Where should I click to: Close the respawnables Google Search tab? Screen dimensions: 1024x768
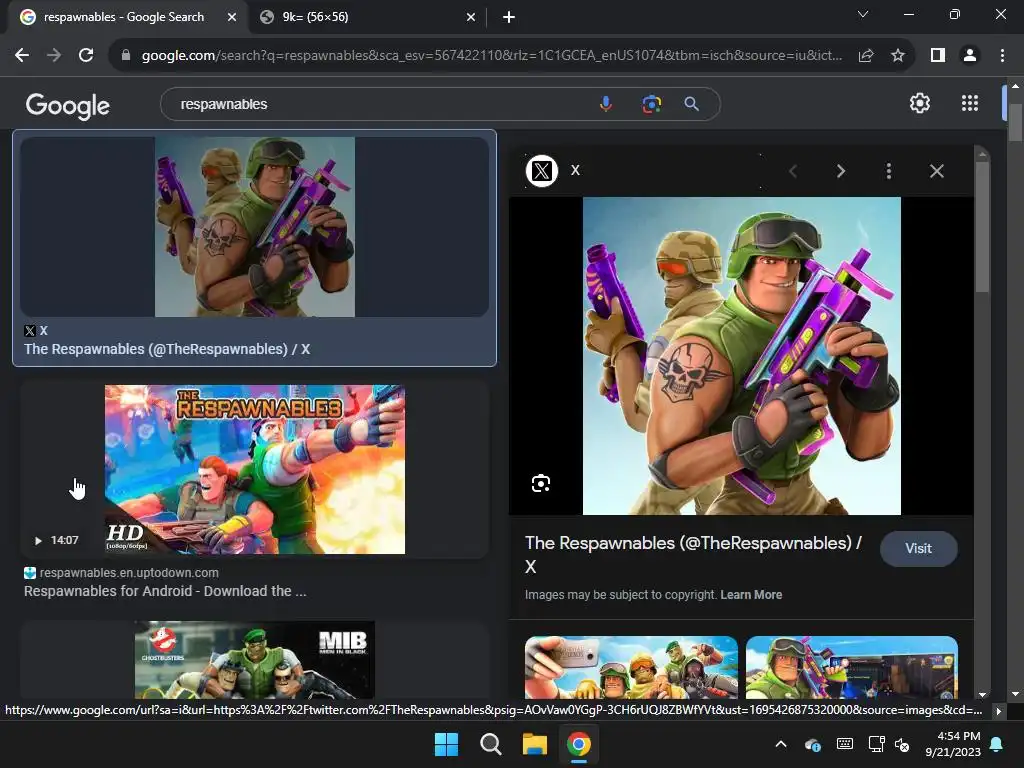(x=232, y=17)
